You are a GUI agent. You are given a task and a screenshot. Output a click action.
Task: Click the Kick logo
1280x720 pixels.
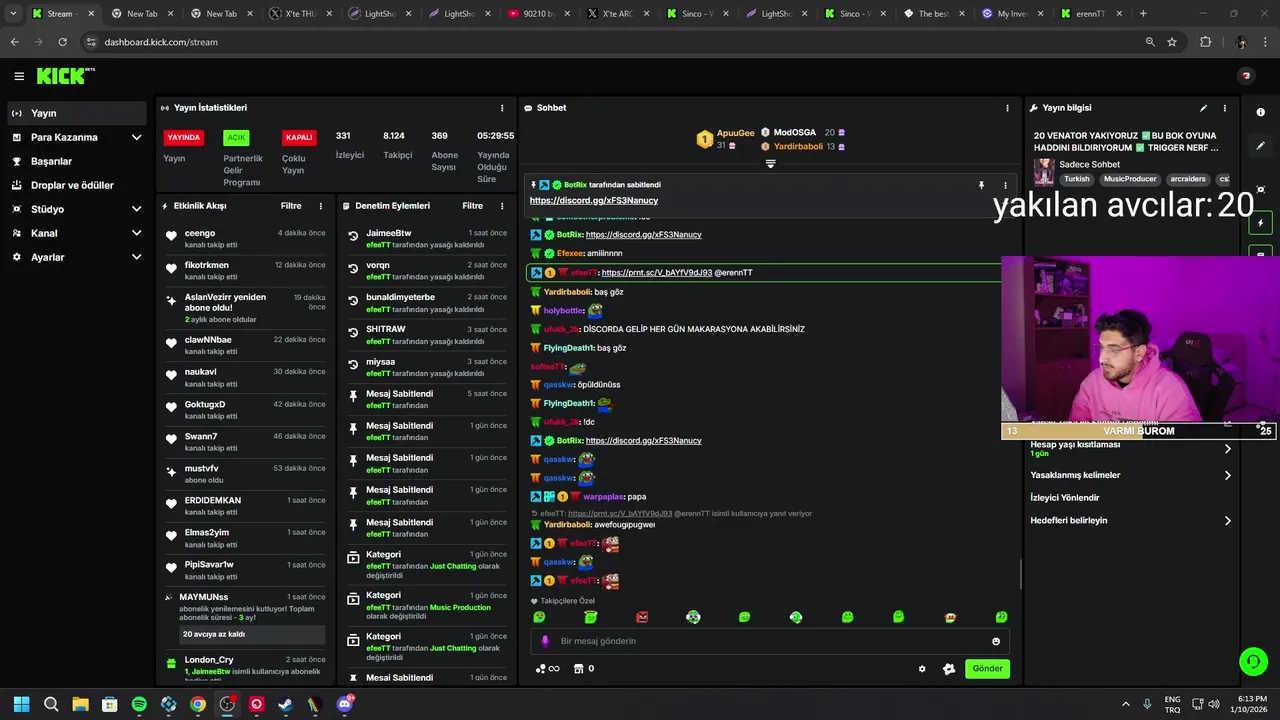click(x=64, y=76)
